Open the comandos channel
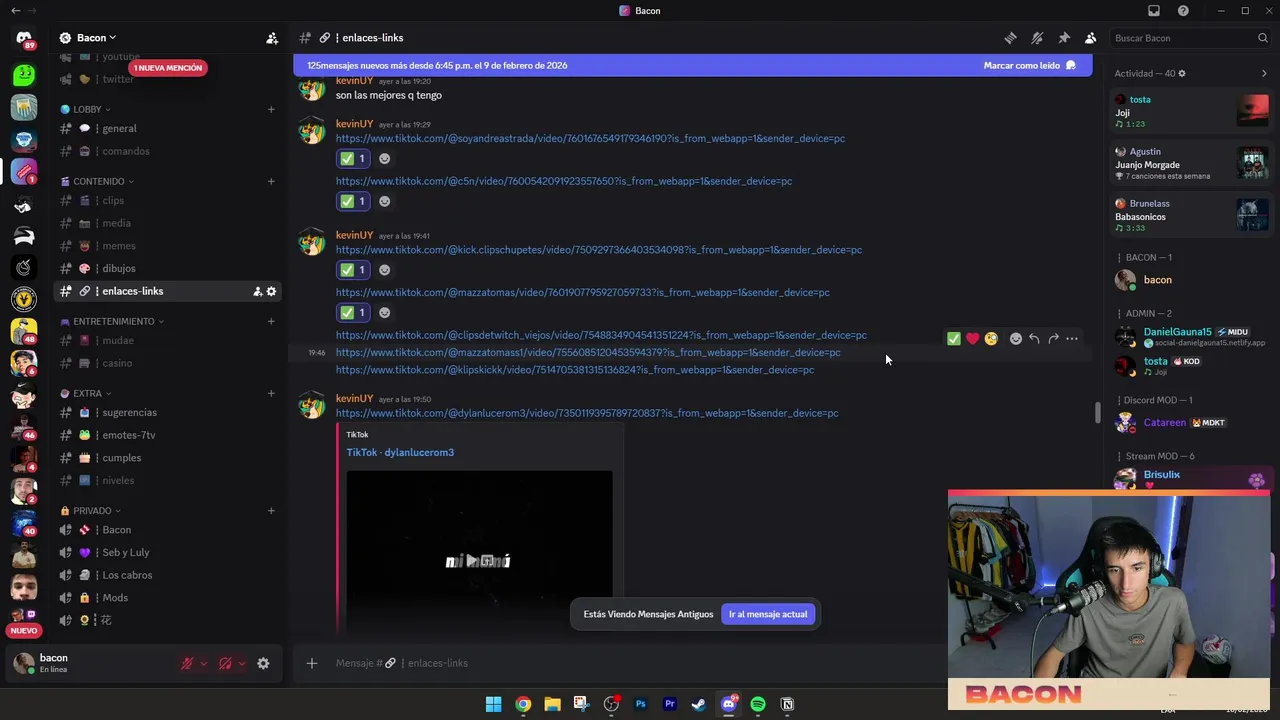This screenshot has height=720, width=1280. pyautogui.click(x=168, y=151)
